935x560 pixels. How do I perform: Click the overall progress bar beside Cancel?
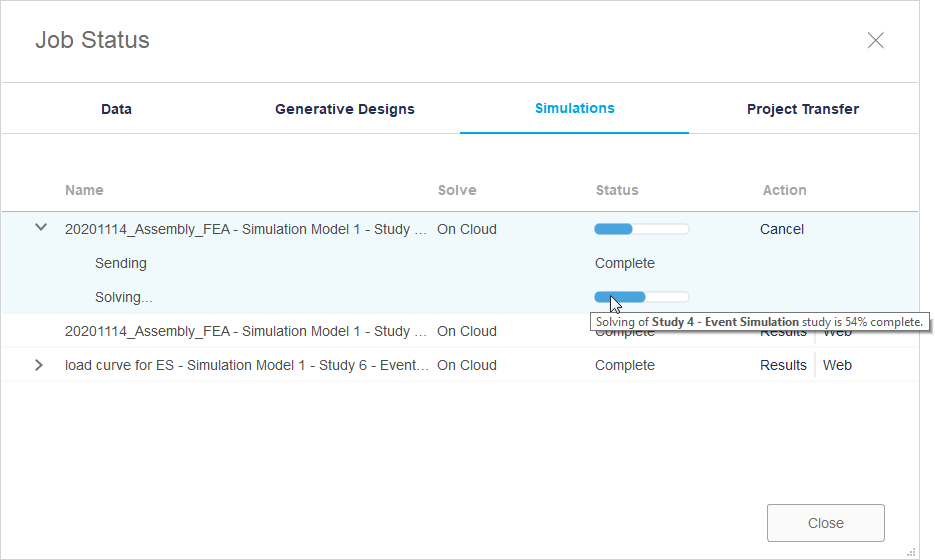point(641,229)
